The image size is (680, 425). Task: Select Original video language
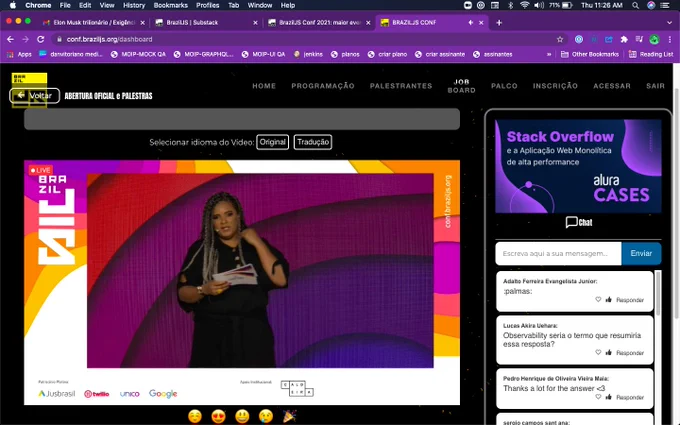272,142
